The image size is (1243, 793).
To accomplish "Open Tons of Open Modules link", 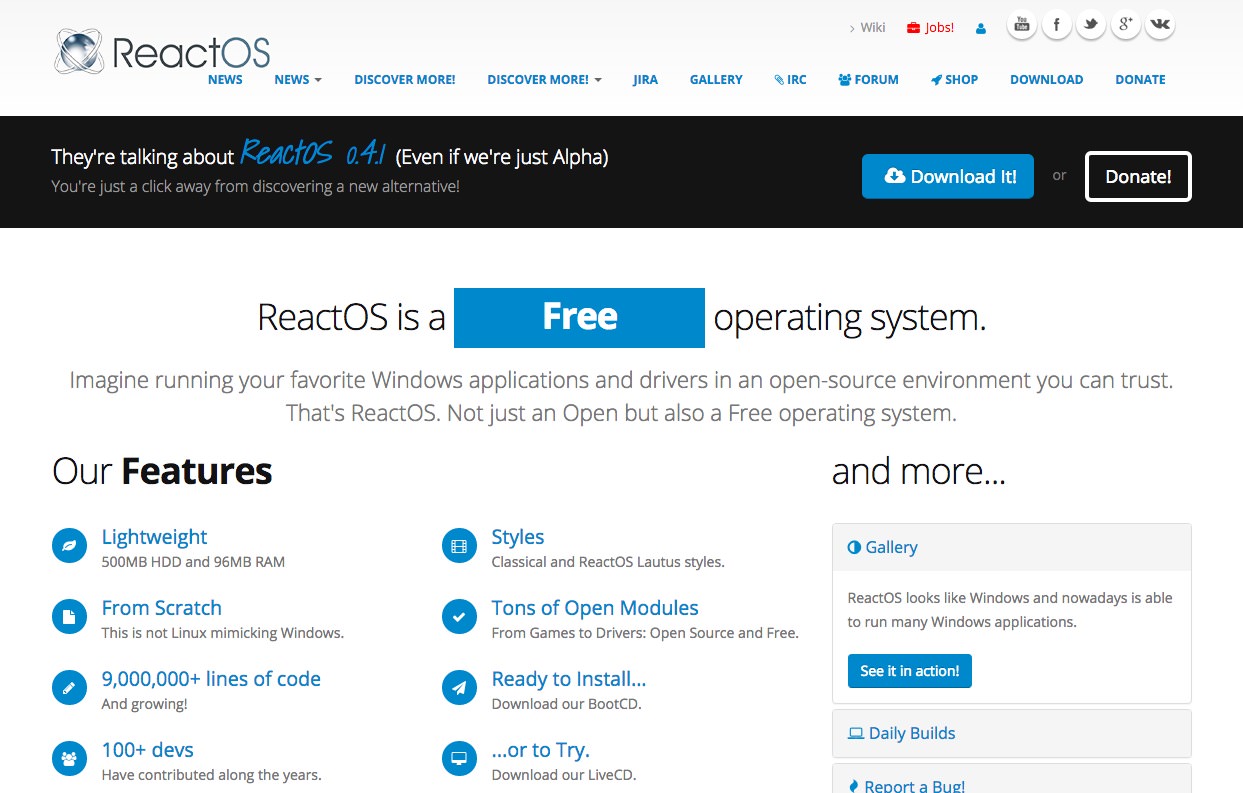I will pyautogui.click(x=595, y=608).
